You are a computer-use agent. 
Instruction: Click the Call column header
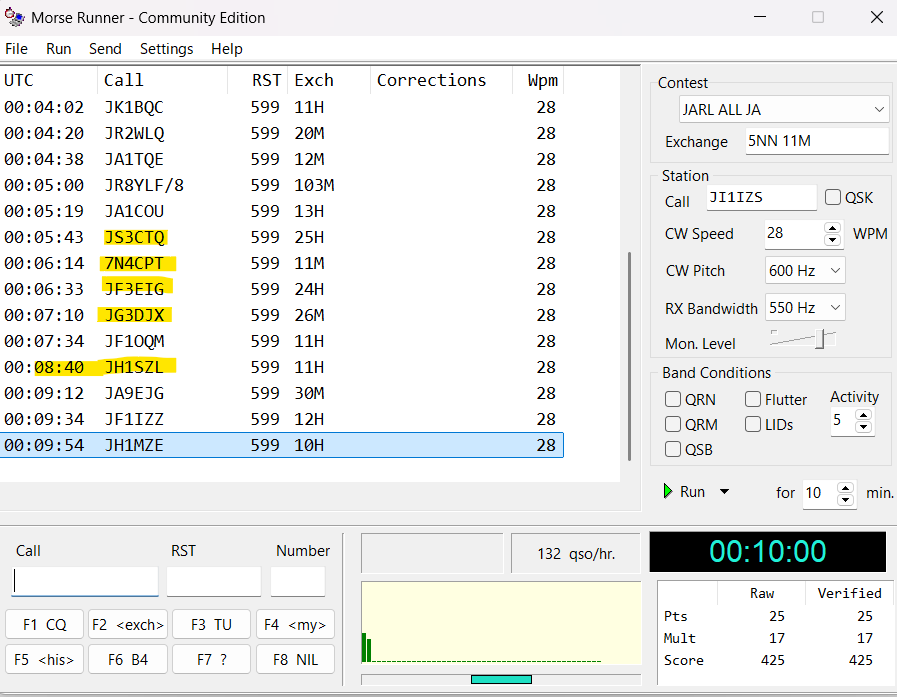(162, 80)
